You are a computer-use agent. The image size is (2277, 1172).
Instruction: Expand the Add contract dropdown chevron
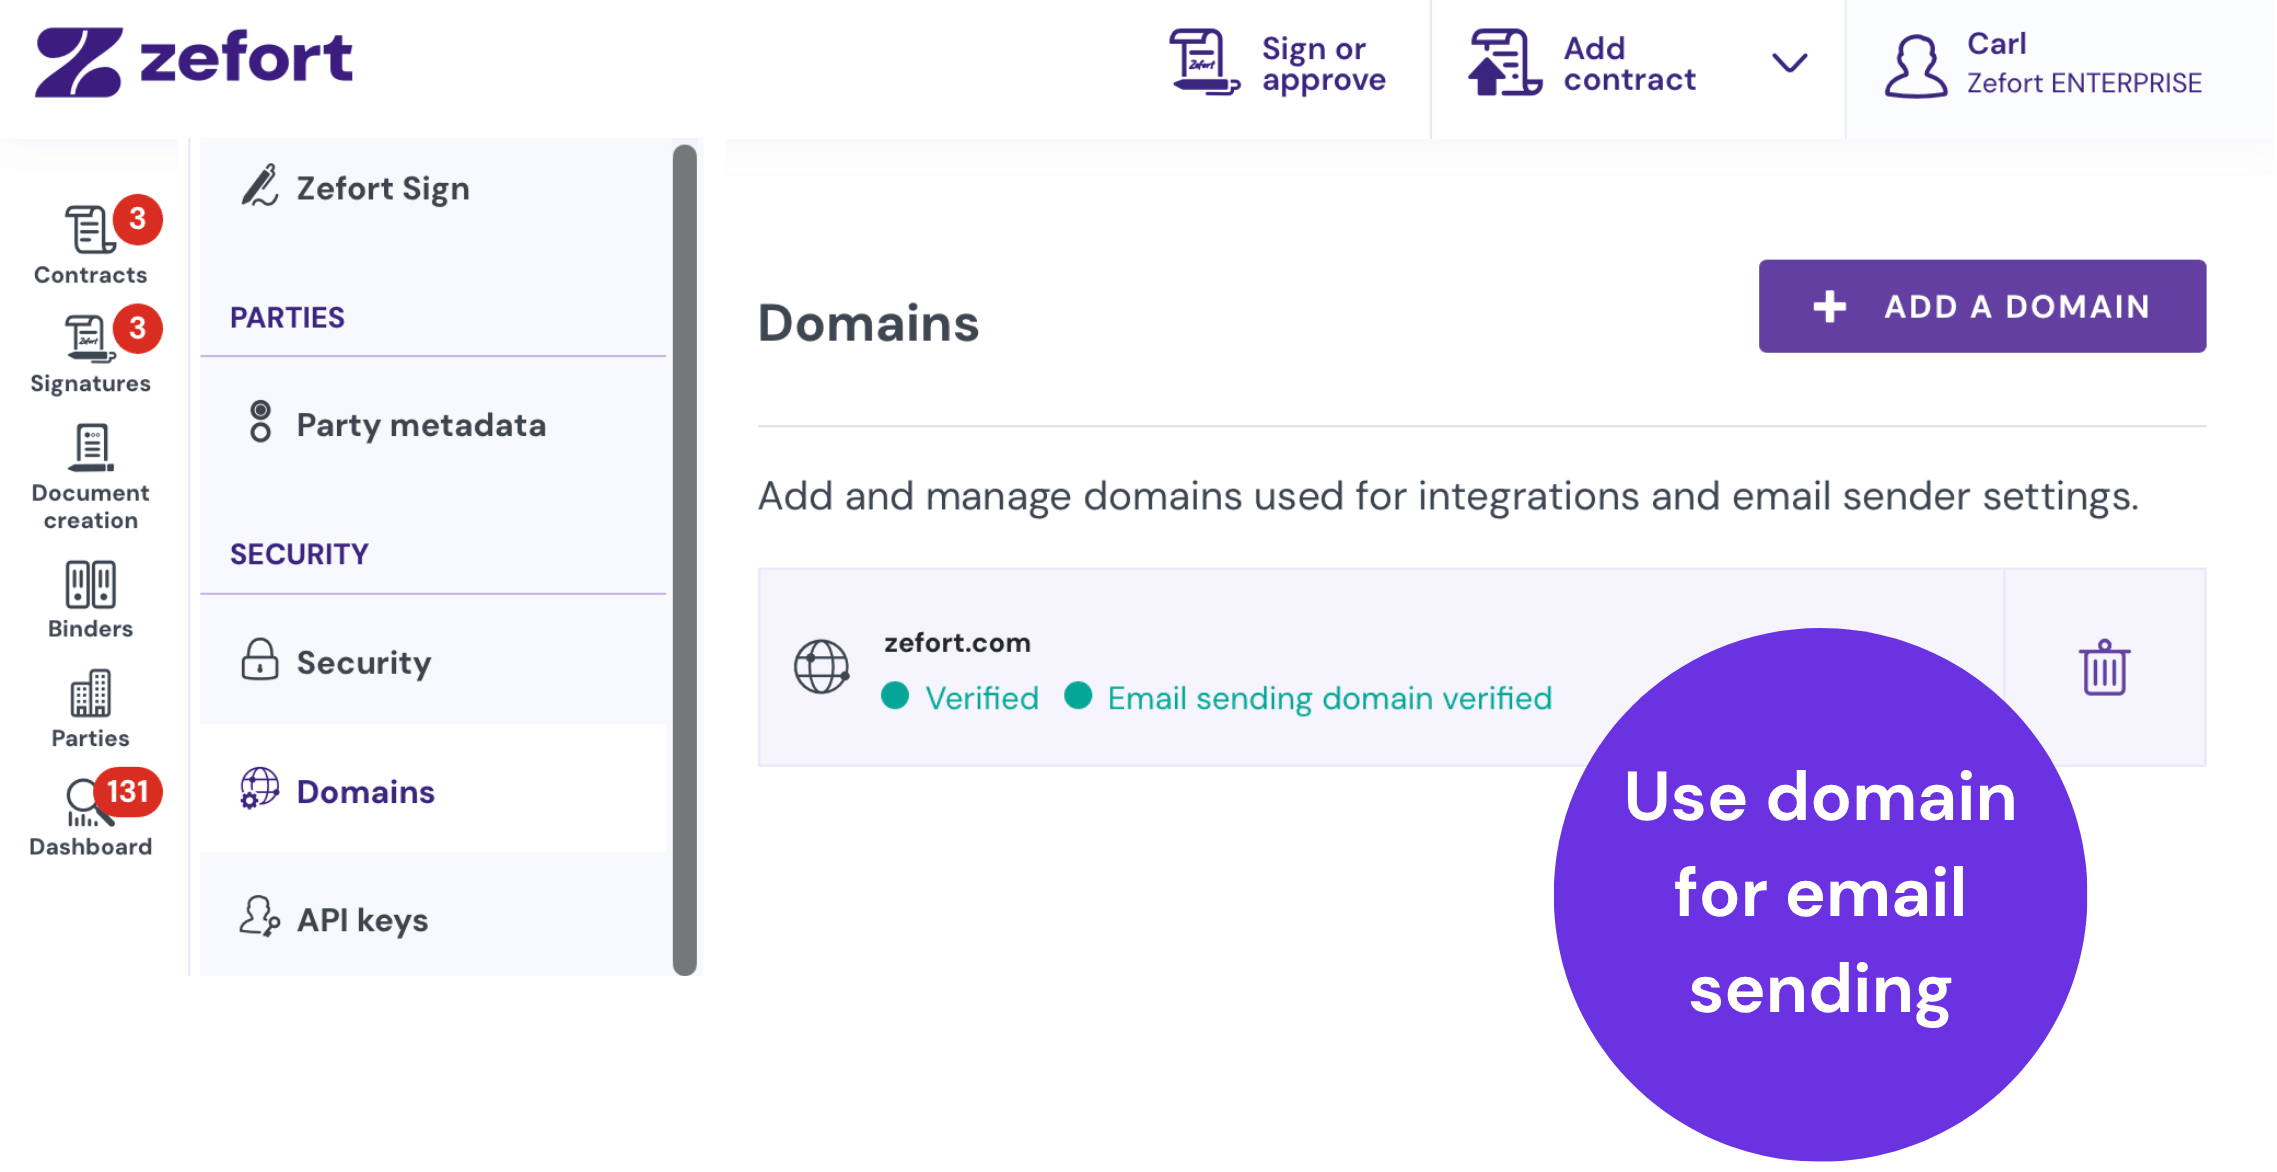tap(1789, 64)
